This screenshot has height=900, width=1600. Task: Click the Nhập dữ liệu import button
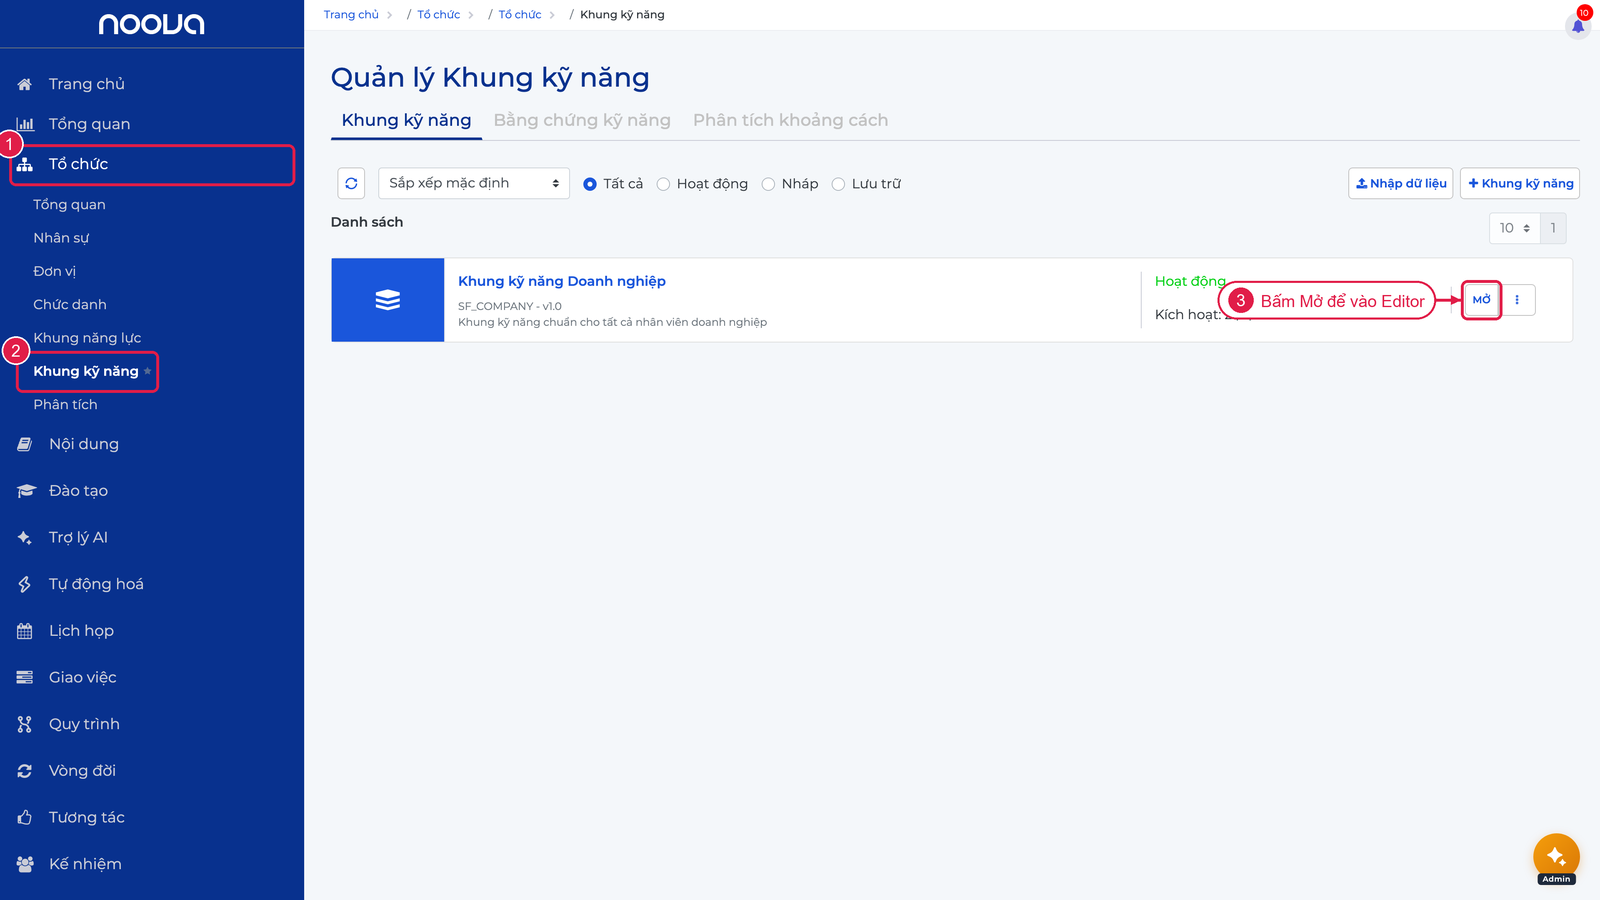pos(1400,184)
